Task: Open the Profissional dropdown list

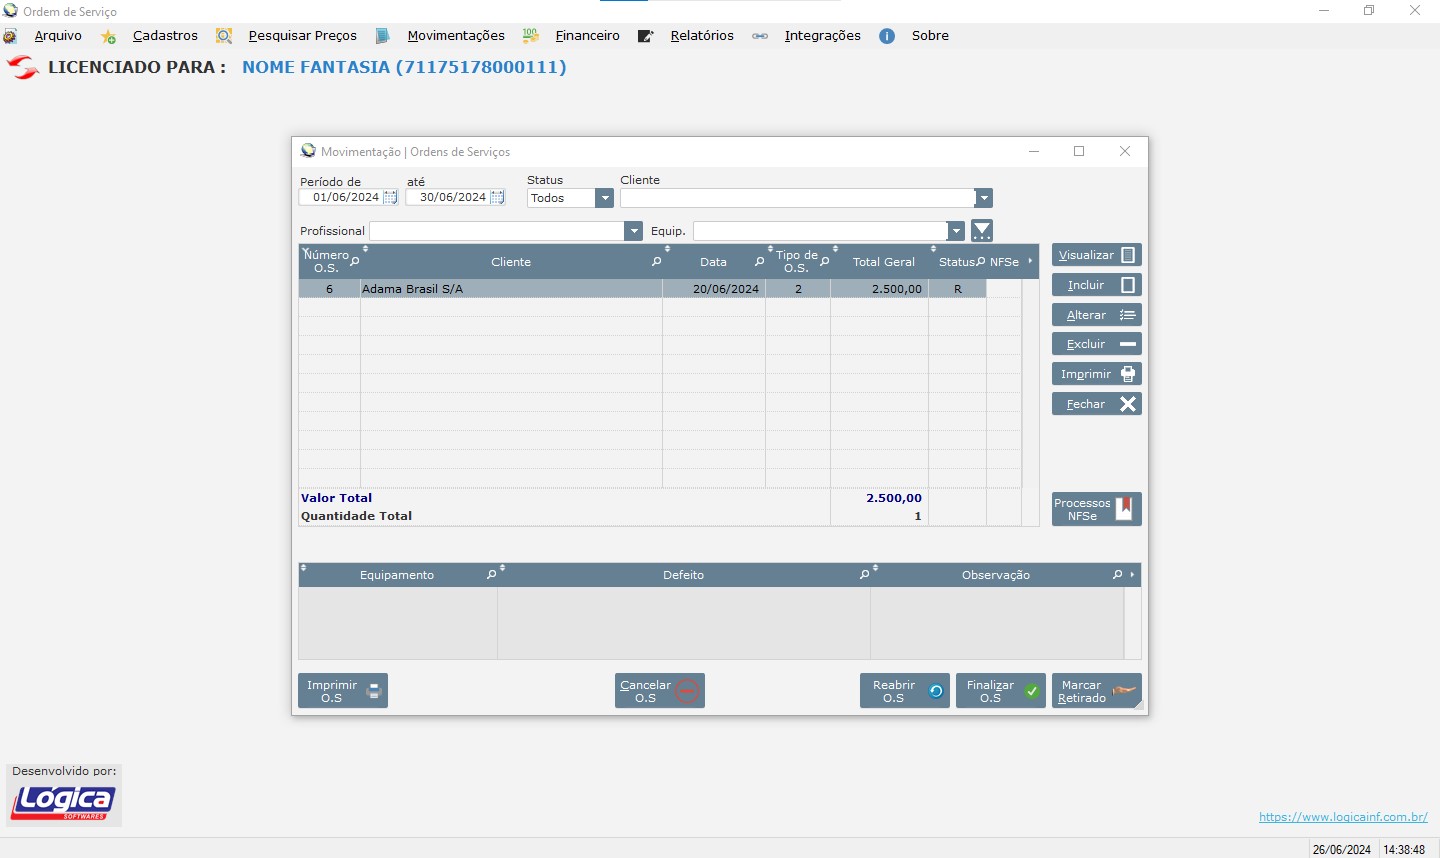Action: [x=633, y=231]
